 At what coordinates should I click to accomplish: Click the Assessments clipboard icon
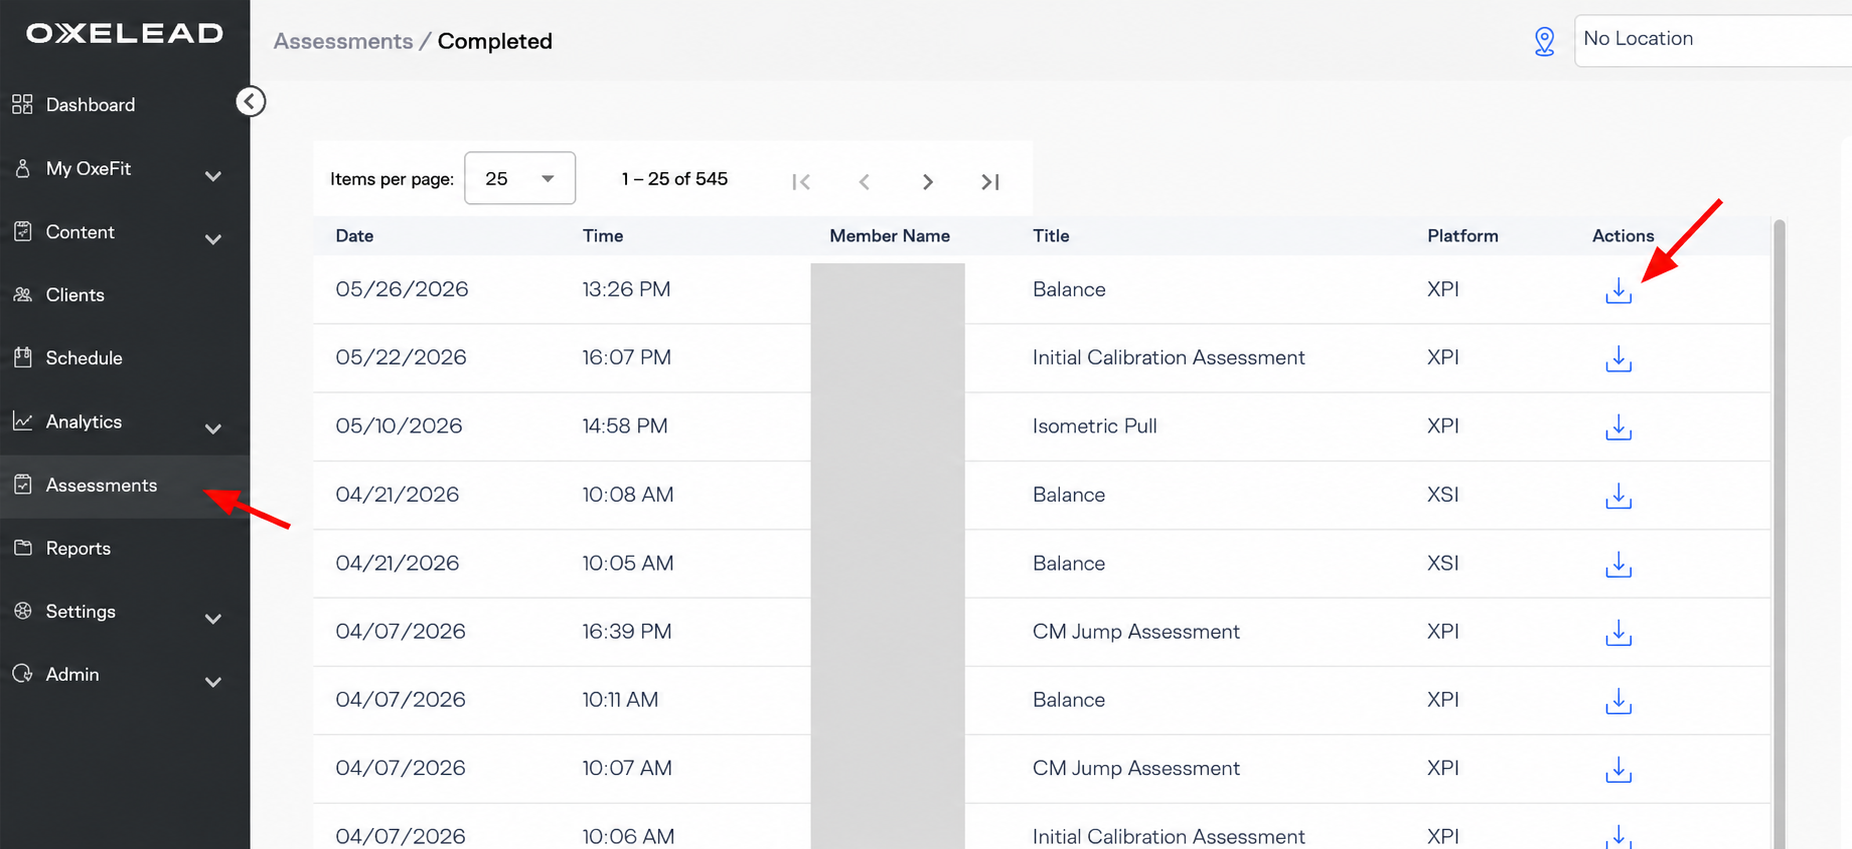(x=22, y=484)
